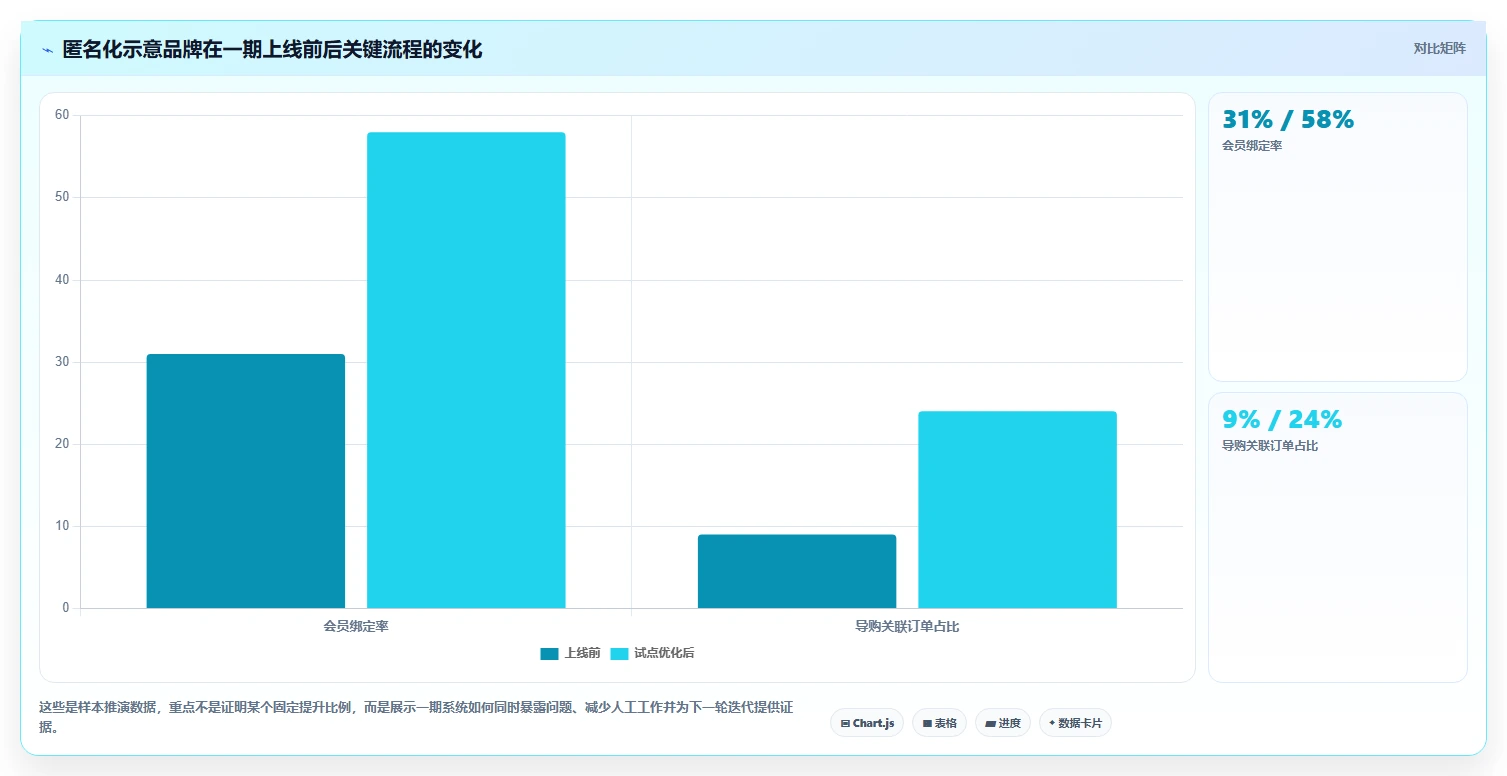Image resolution: width=1507 pixels, height=776 pixels.
Task: Toggle the 试点优化后 legend swatch
Action: [619, 654]
